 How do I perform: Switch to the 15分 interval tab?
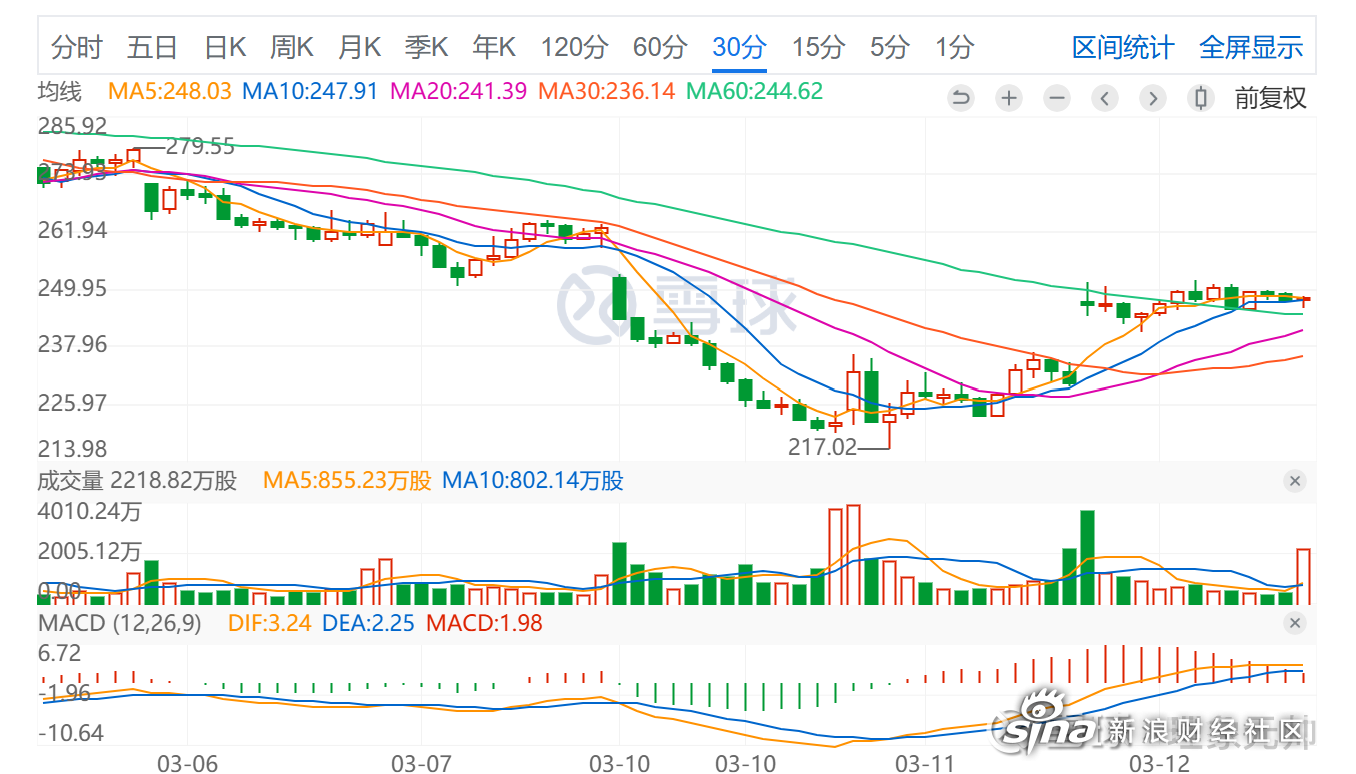click(x=818, y=47)
